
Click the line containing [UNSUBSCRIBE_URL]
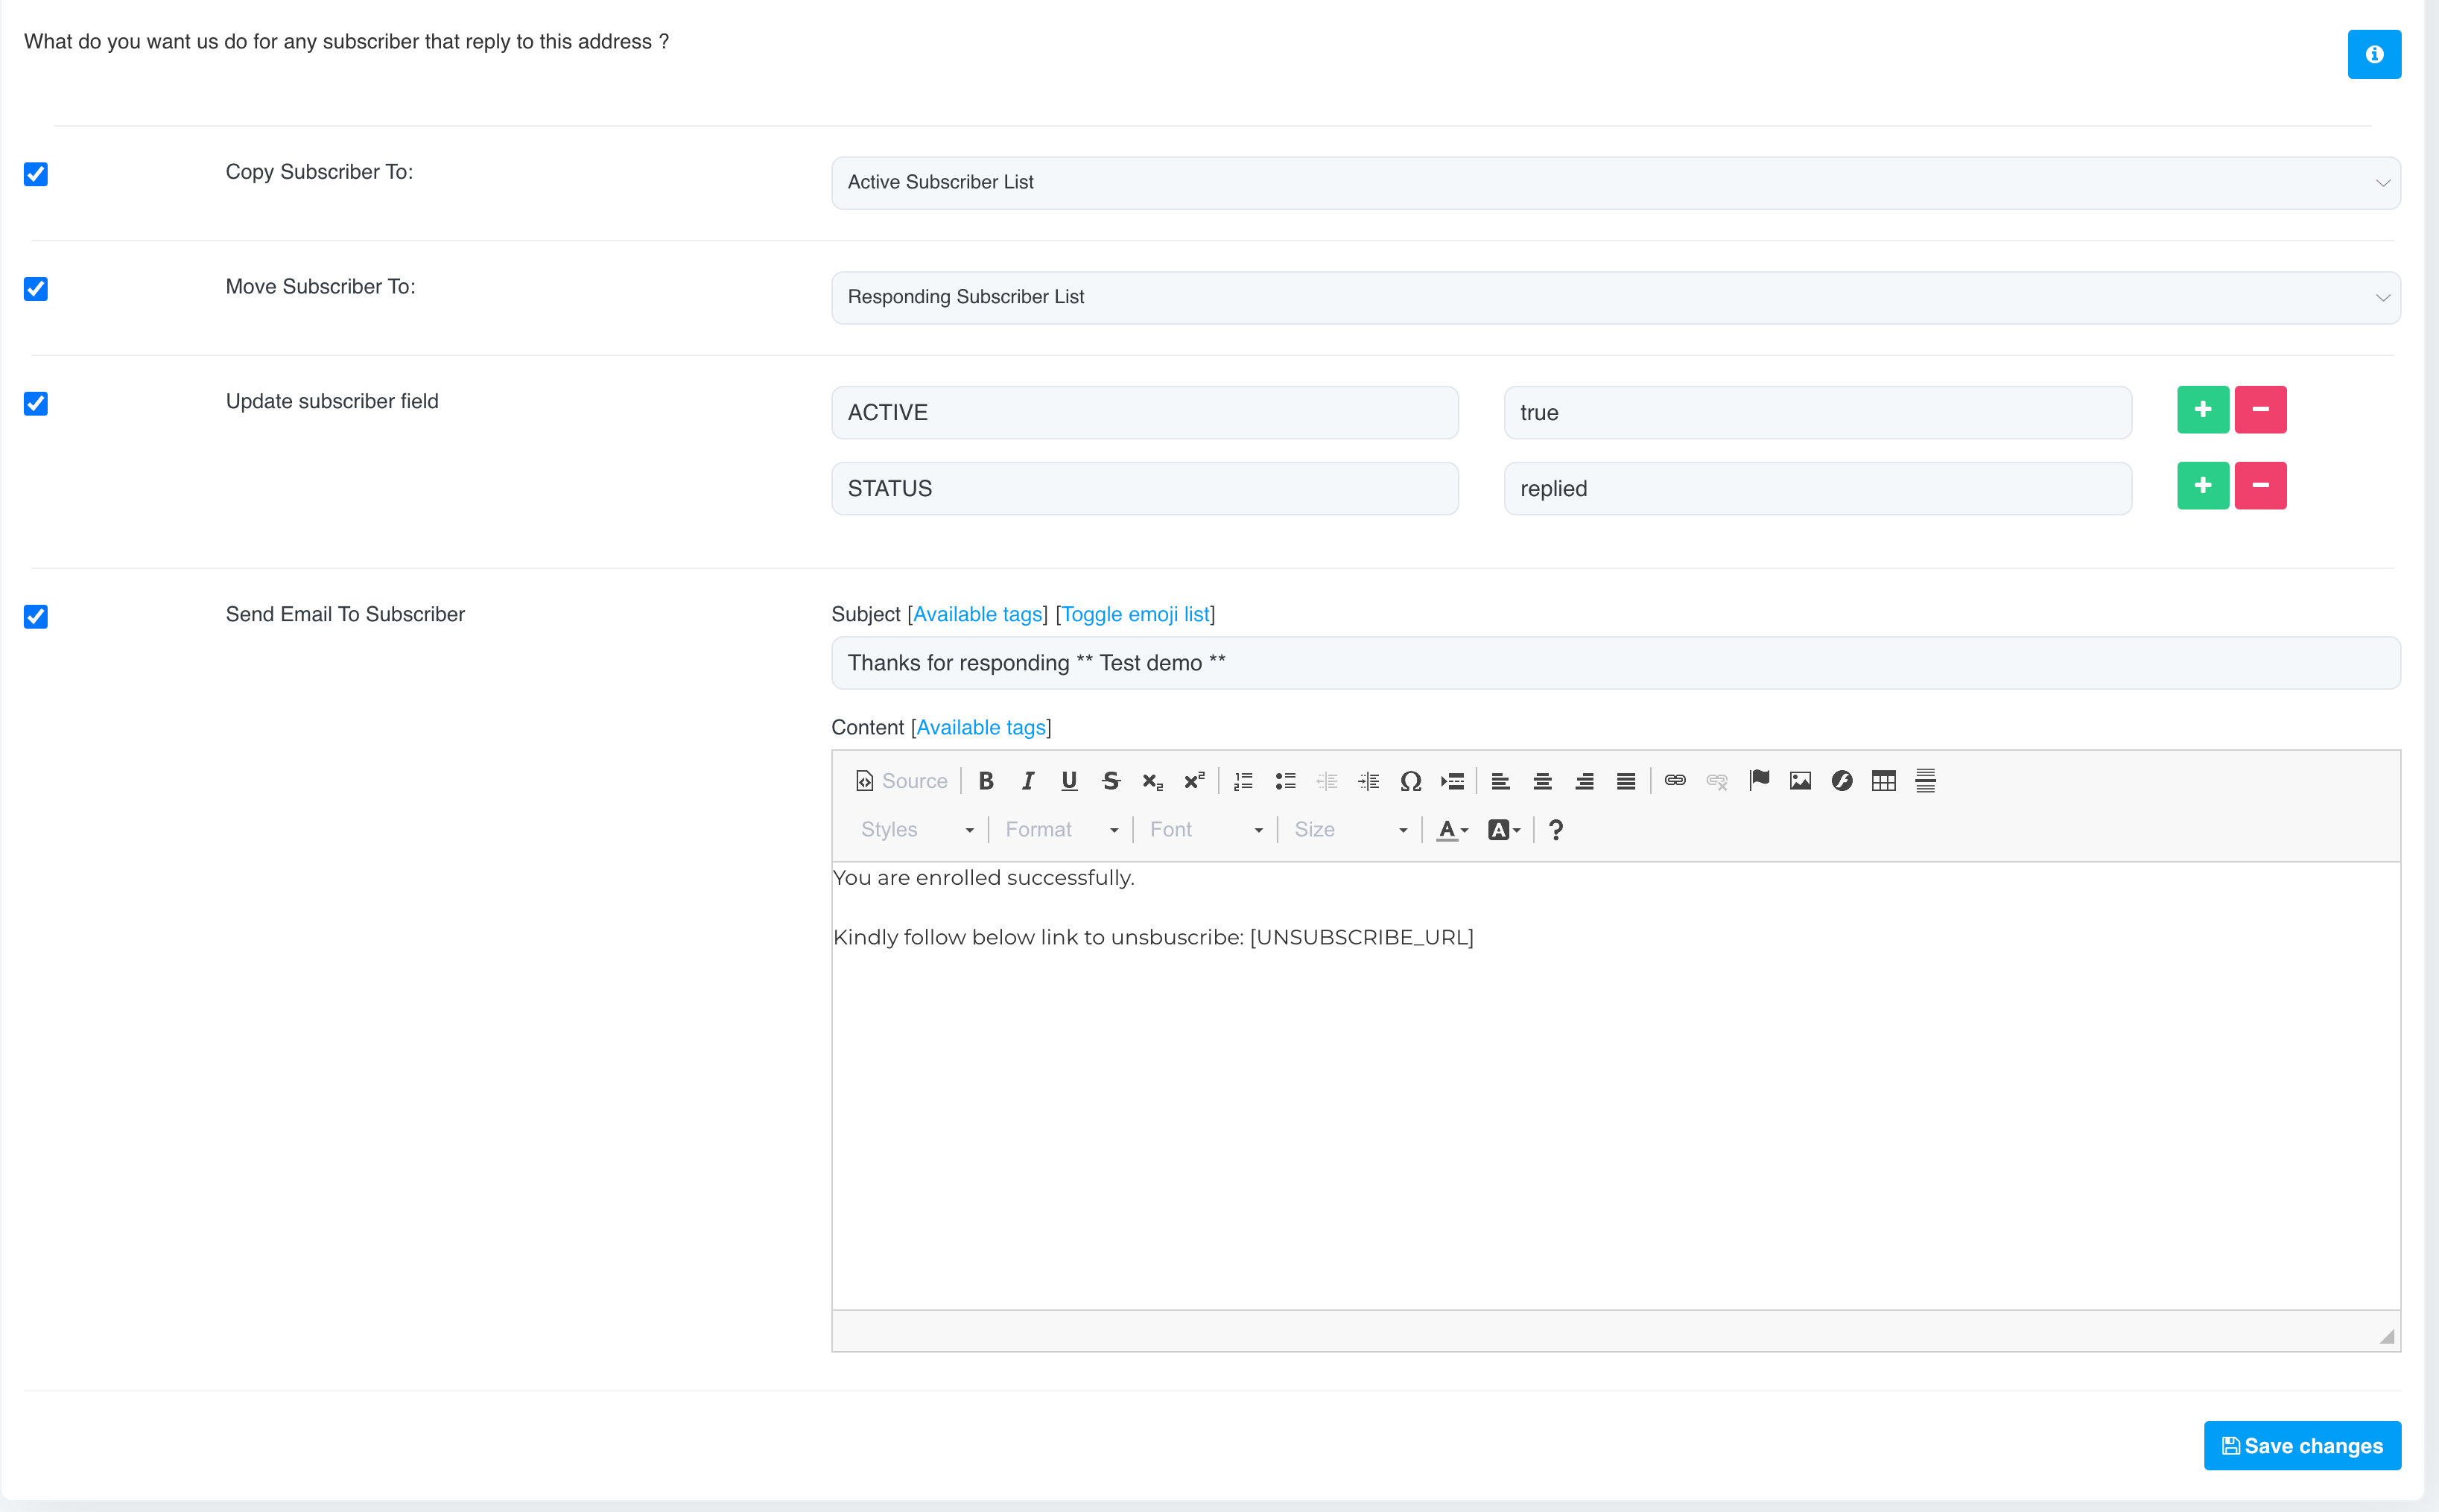(1153, 937)
